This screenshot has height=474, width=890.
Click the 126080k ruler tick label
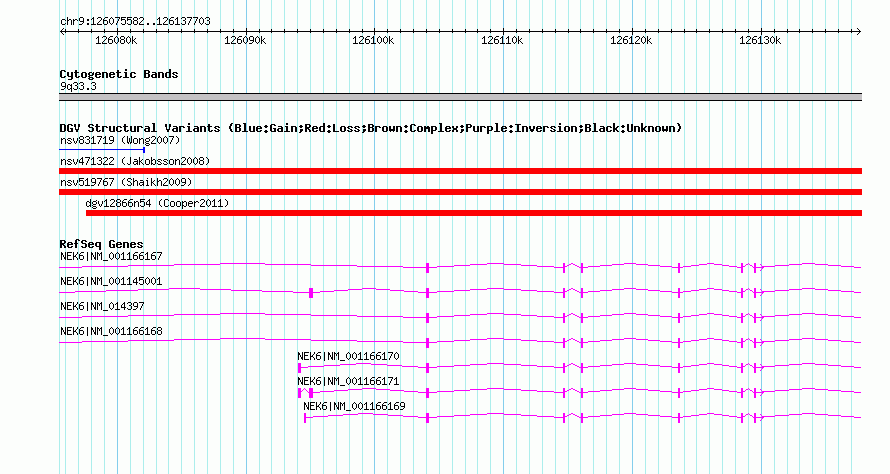[x=116, y=40]
